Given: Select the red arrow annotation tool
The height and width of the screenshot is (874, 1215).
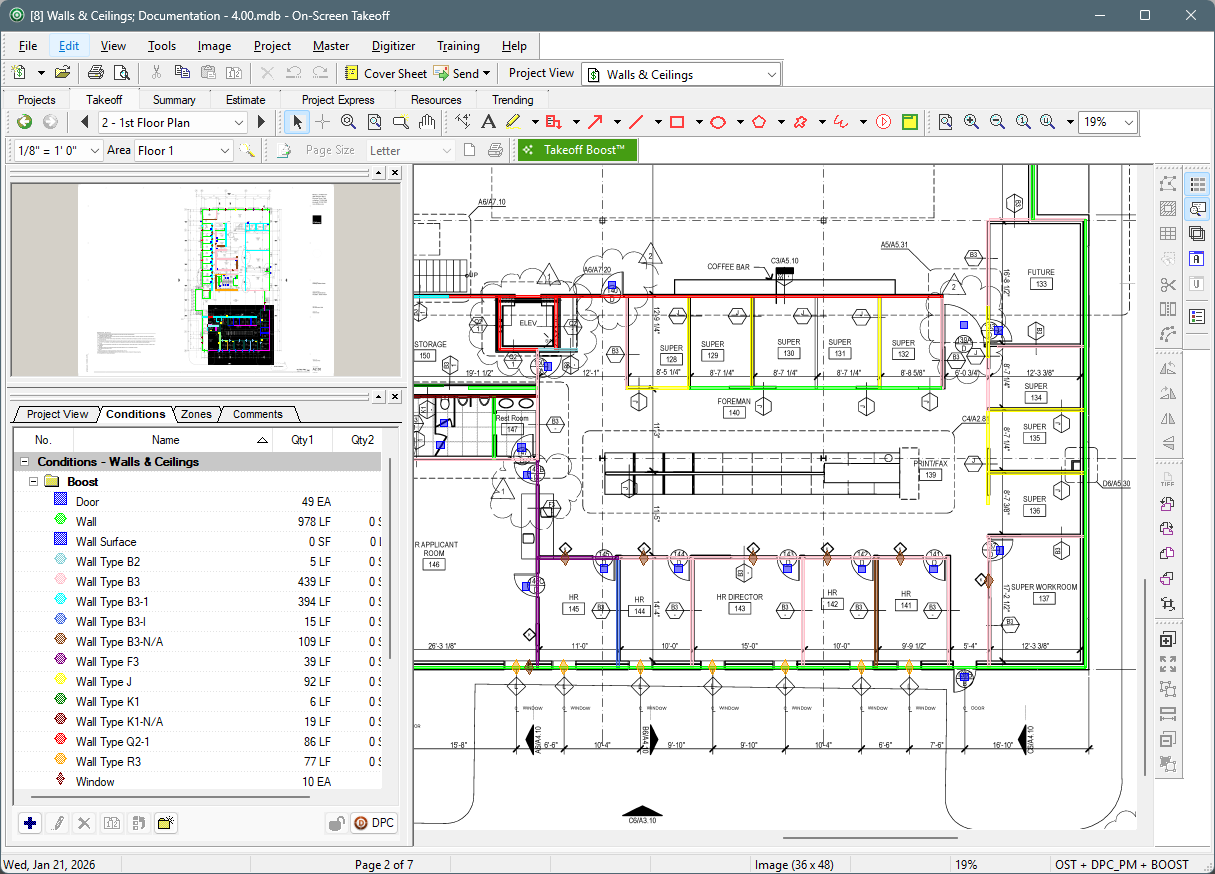Looking at the screenshot, I should click(595, 122).
